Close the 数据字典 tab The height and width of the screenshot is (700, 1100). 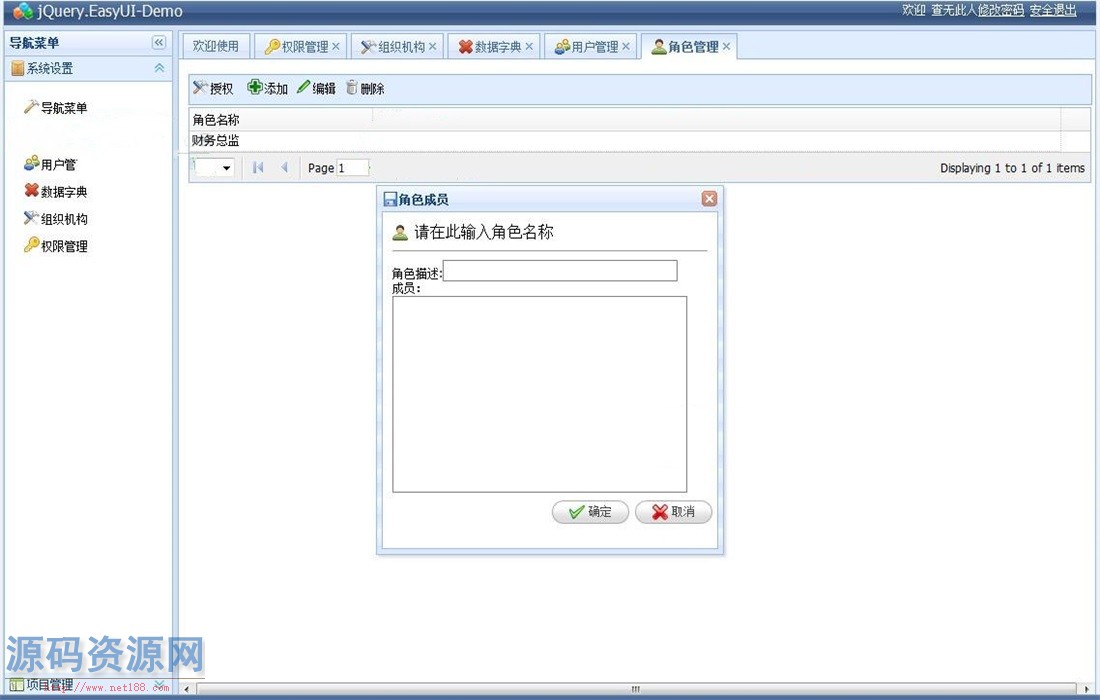[x=529, y=47]
